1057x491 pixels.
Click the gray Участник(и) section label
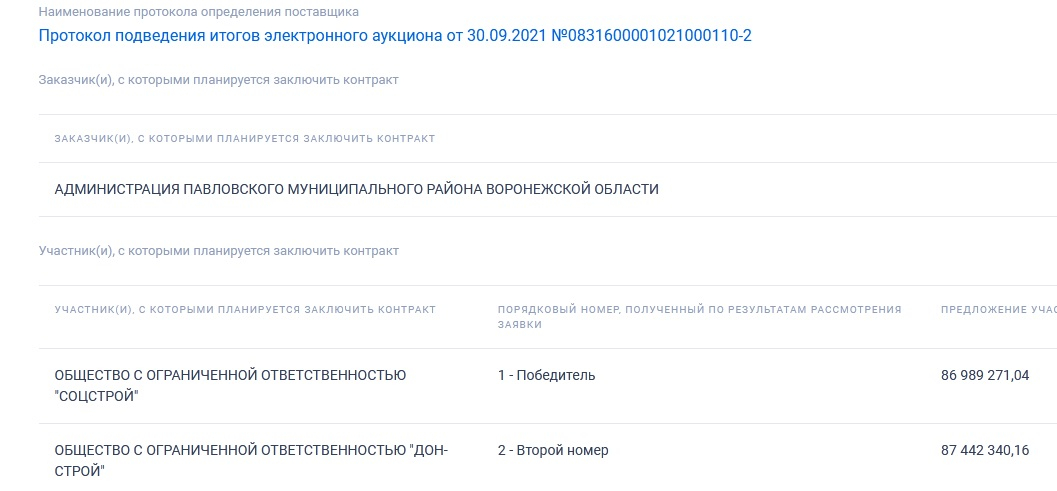tap(218, 251)
